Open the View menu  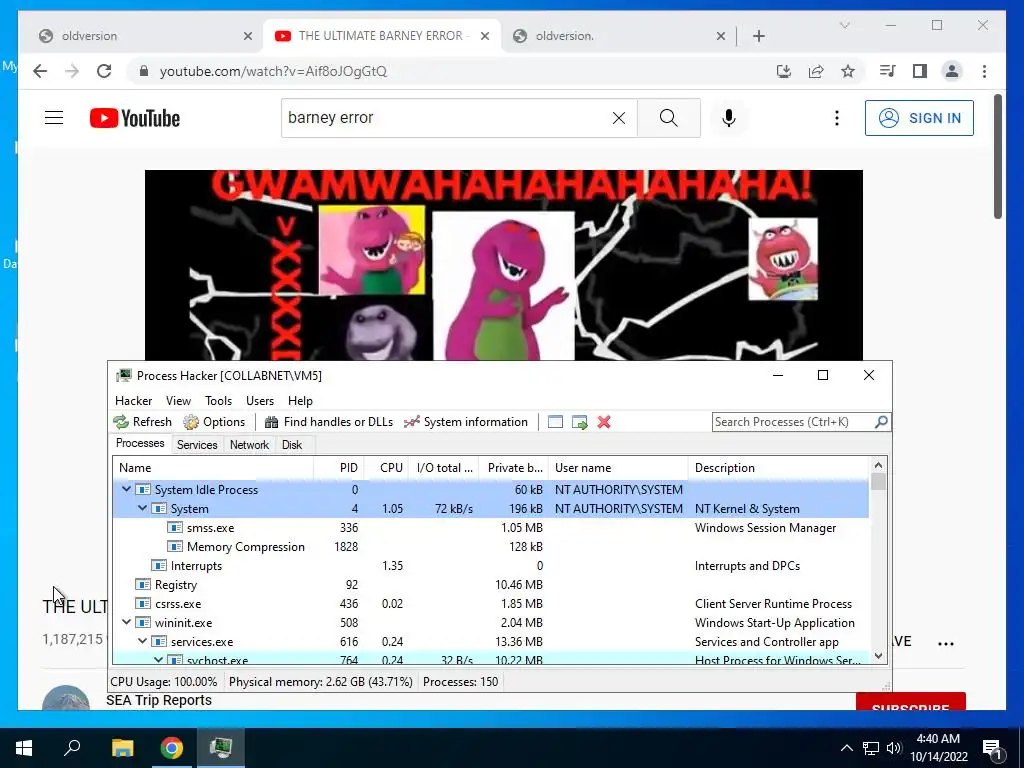point(178,401)
